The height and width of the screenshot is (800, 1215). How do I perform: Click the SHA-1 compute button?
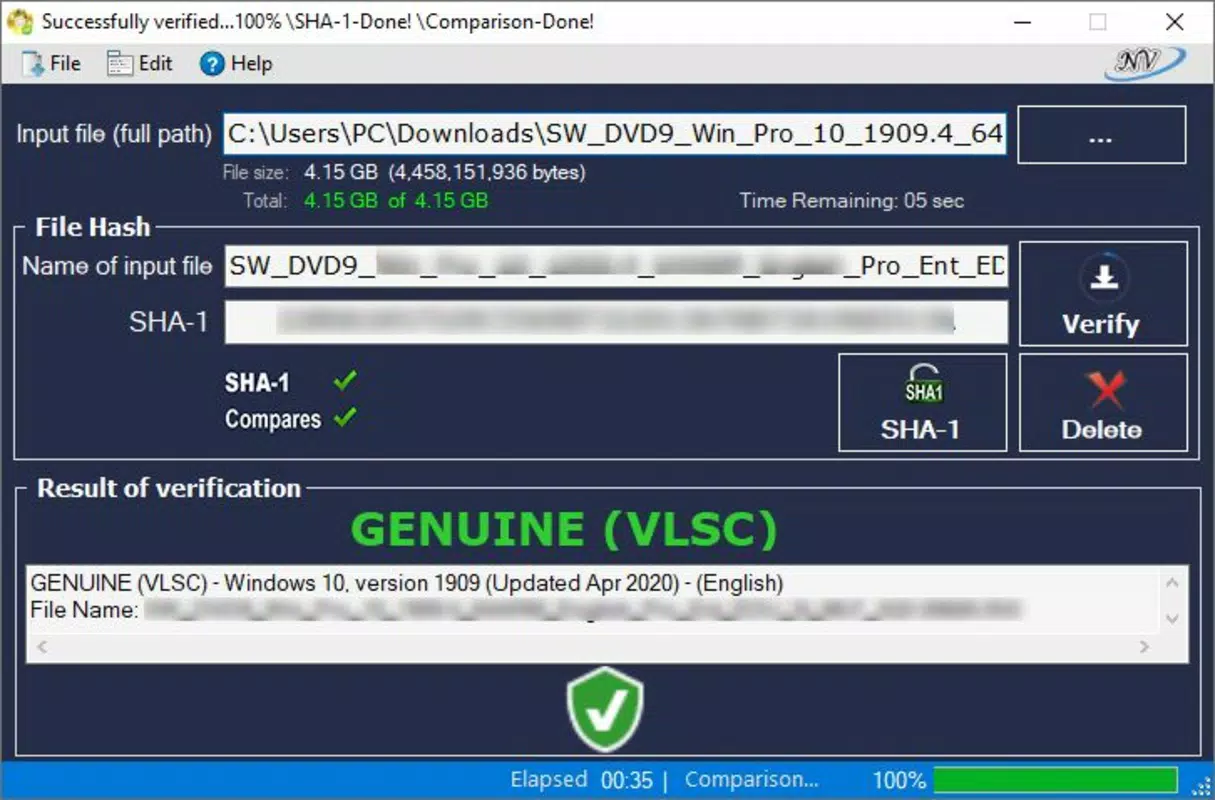(922, 402)
